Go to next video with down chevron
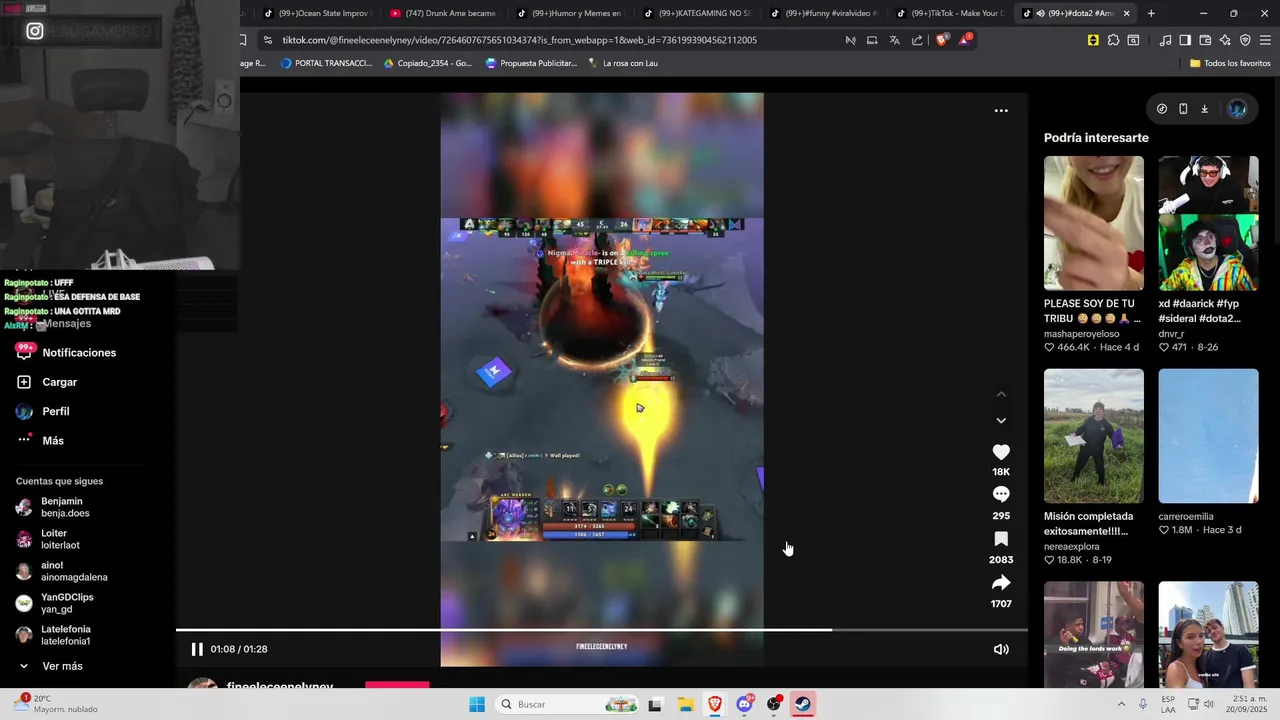The height and width of the screenshot is (720, 1280). (x=1001, y=421)
